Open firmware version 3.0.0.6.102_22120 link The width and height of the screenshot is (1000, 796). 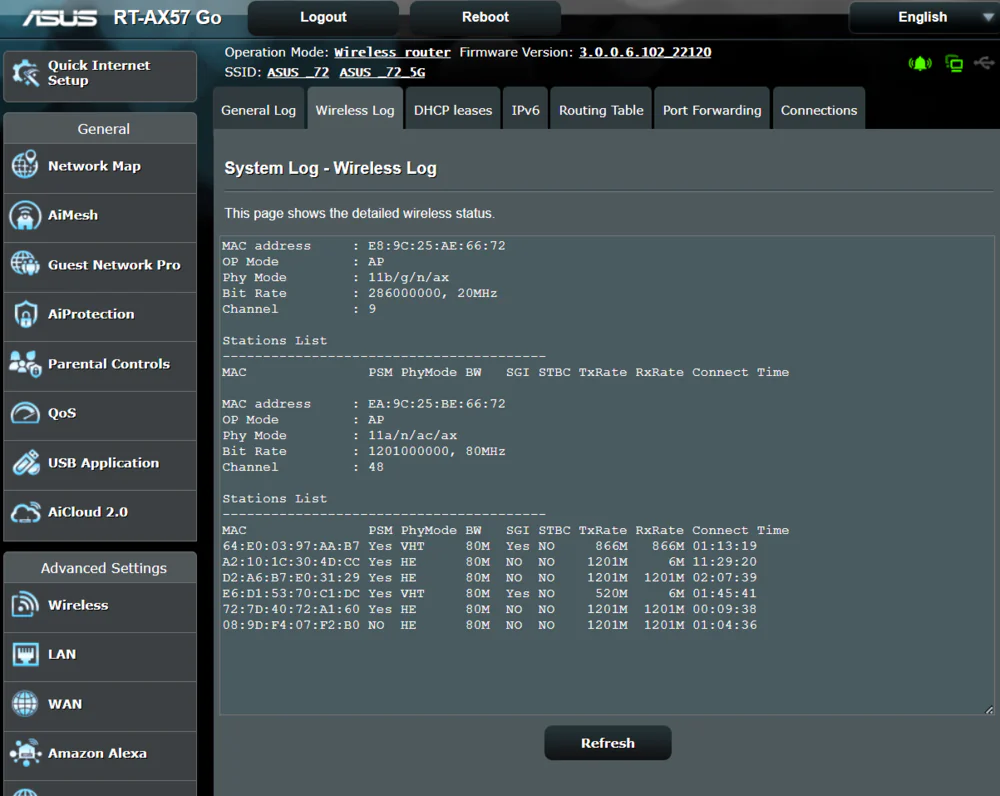pos(645,52)
